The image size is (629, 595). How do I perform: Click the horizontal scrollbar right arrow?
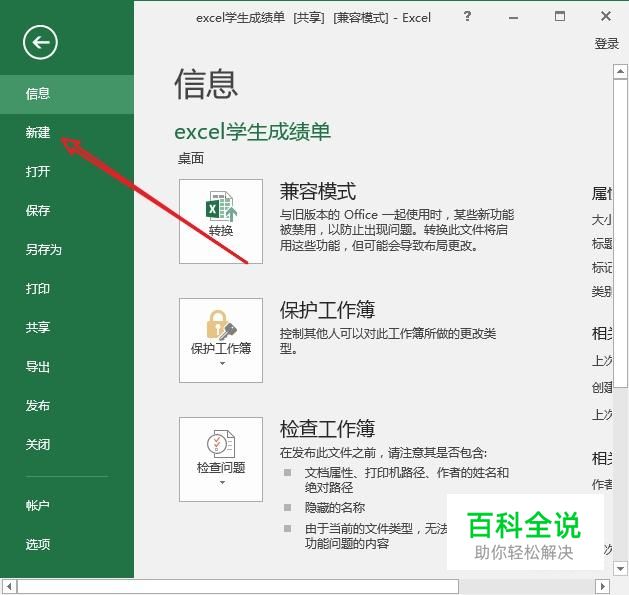tap(602, 586)
